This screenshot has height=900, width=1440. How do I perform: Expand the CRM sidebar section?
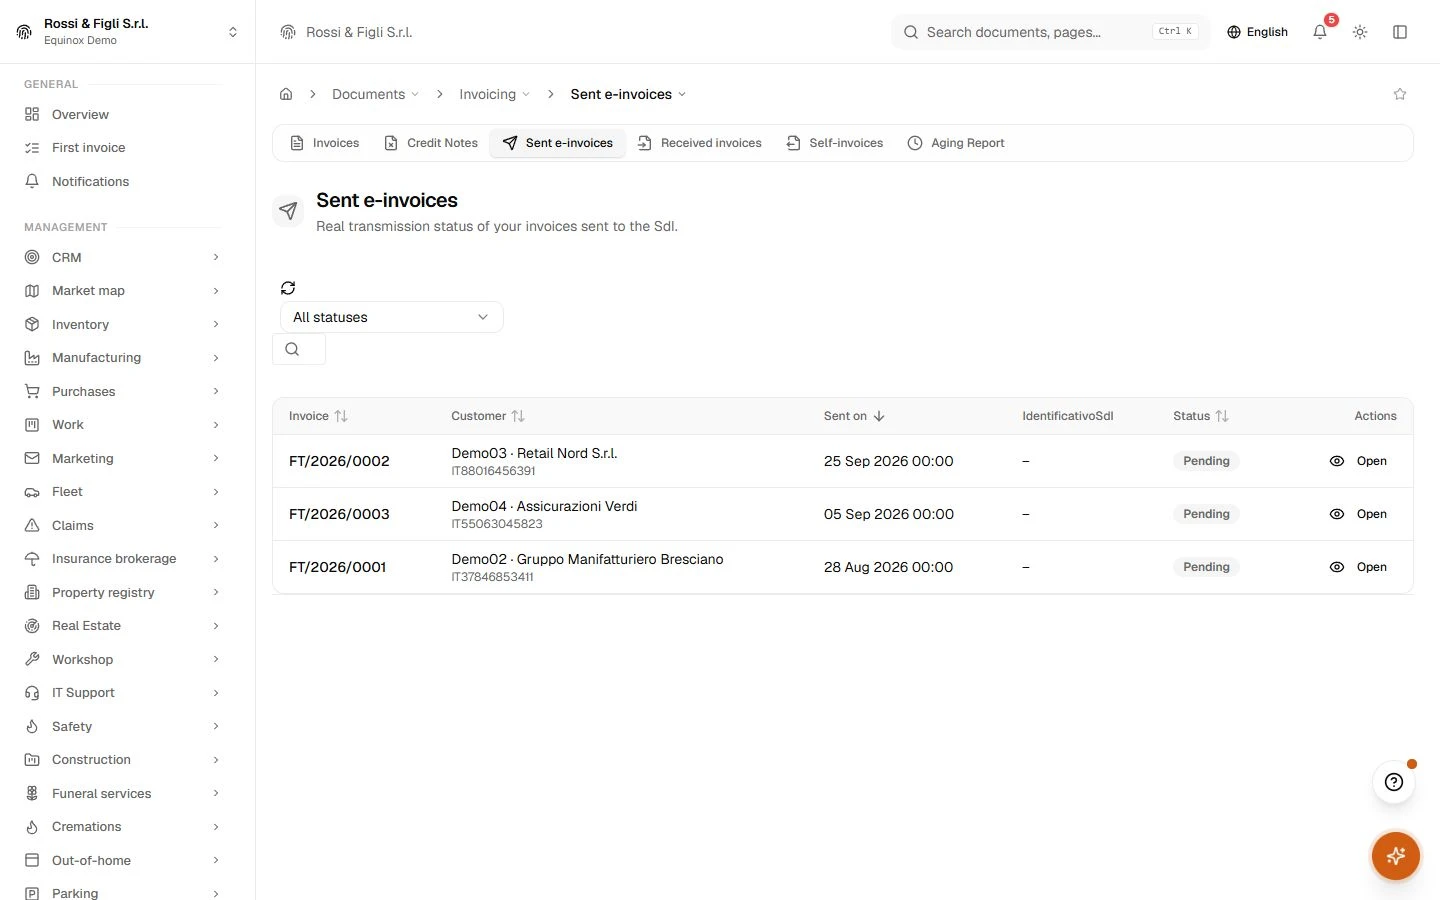[124, 257]
